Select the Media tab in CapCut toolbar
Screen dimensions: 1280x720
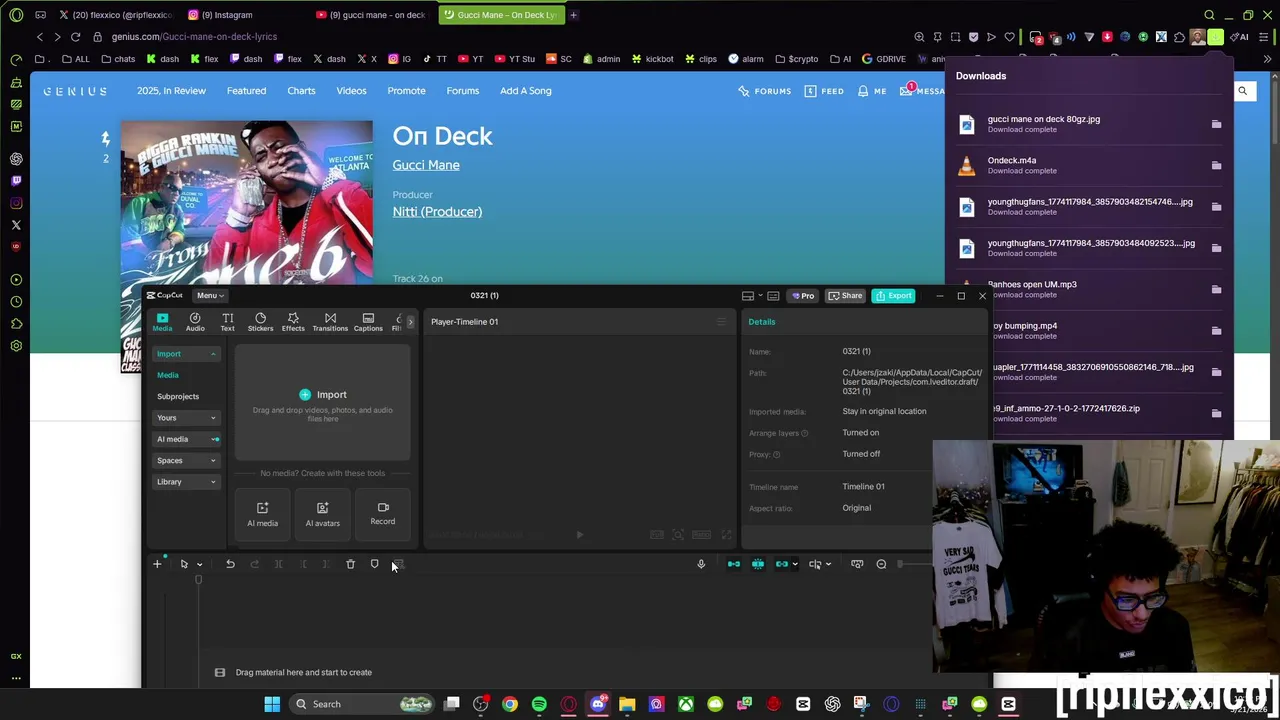[162, 322]
